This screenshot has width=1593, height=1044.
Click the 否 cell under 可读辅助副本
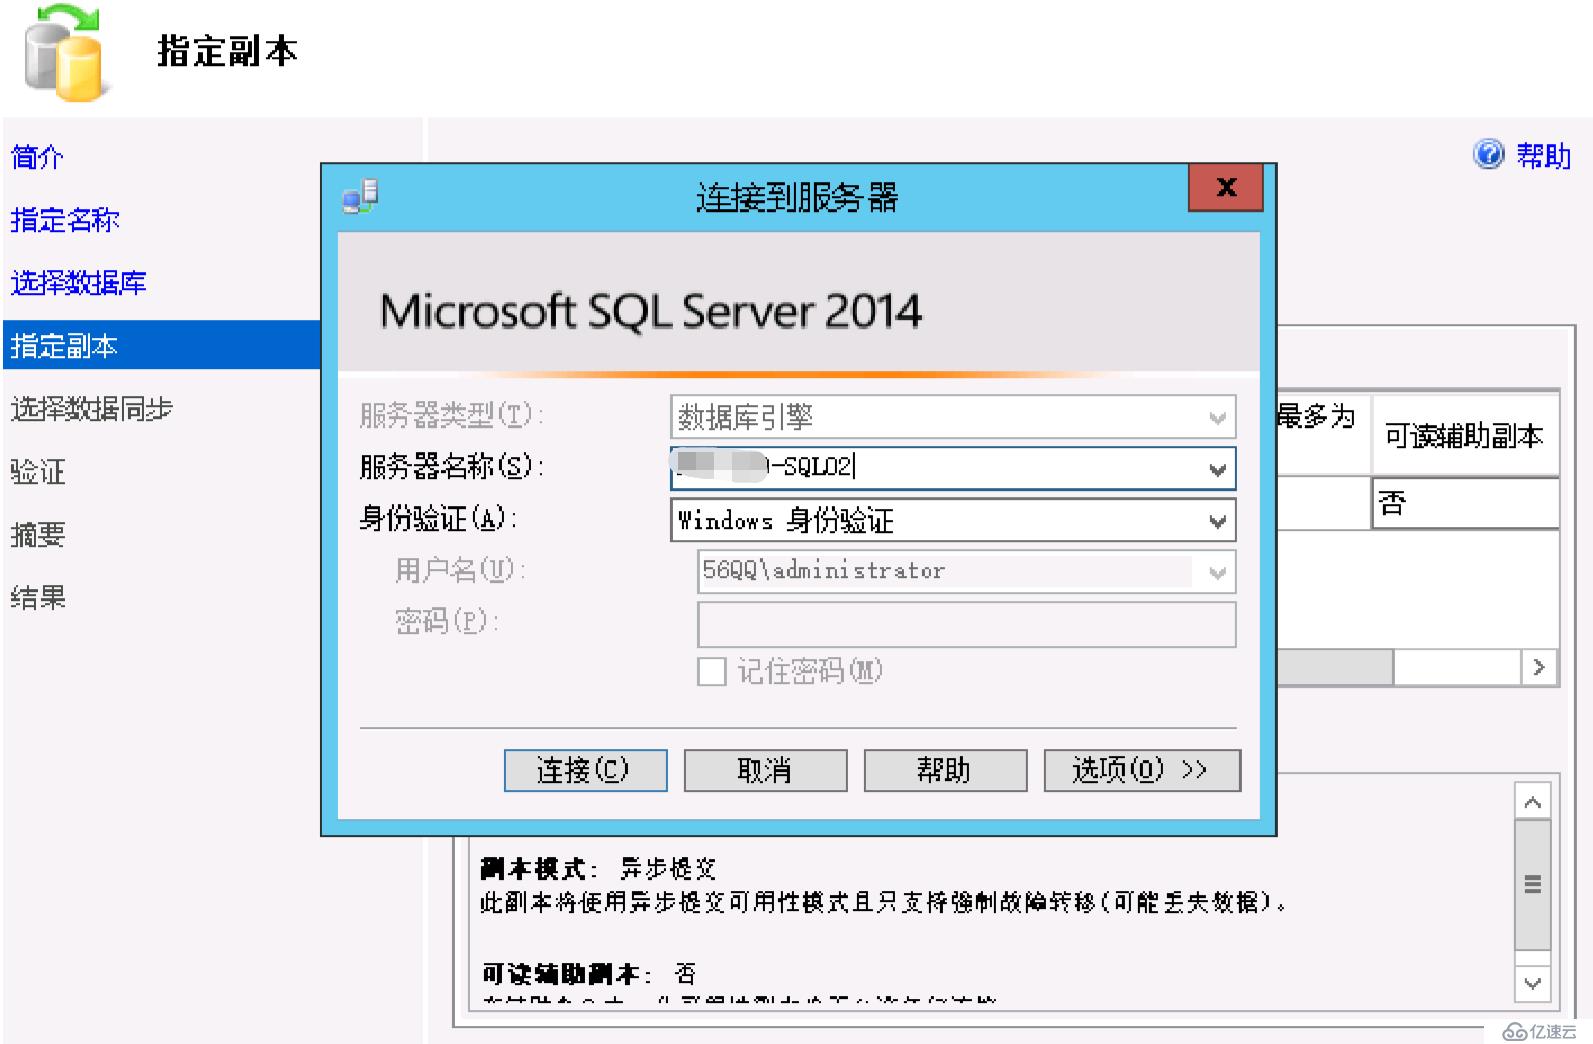click(1465, 503)
